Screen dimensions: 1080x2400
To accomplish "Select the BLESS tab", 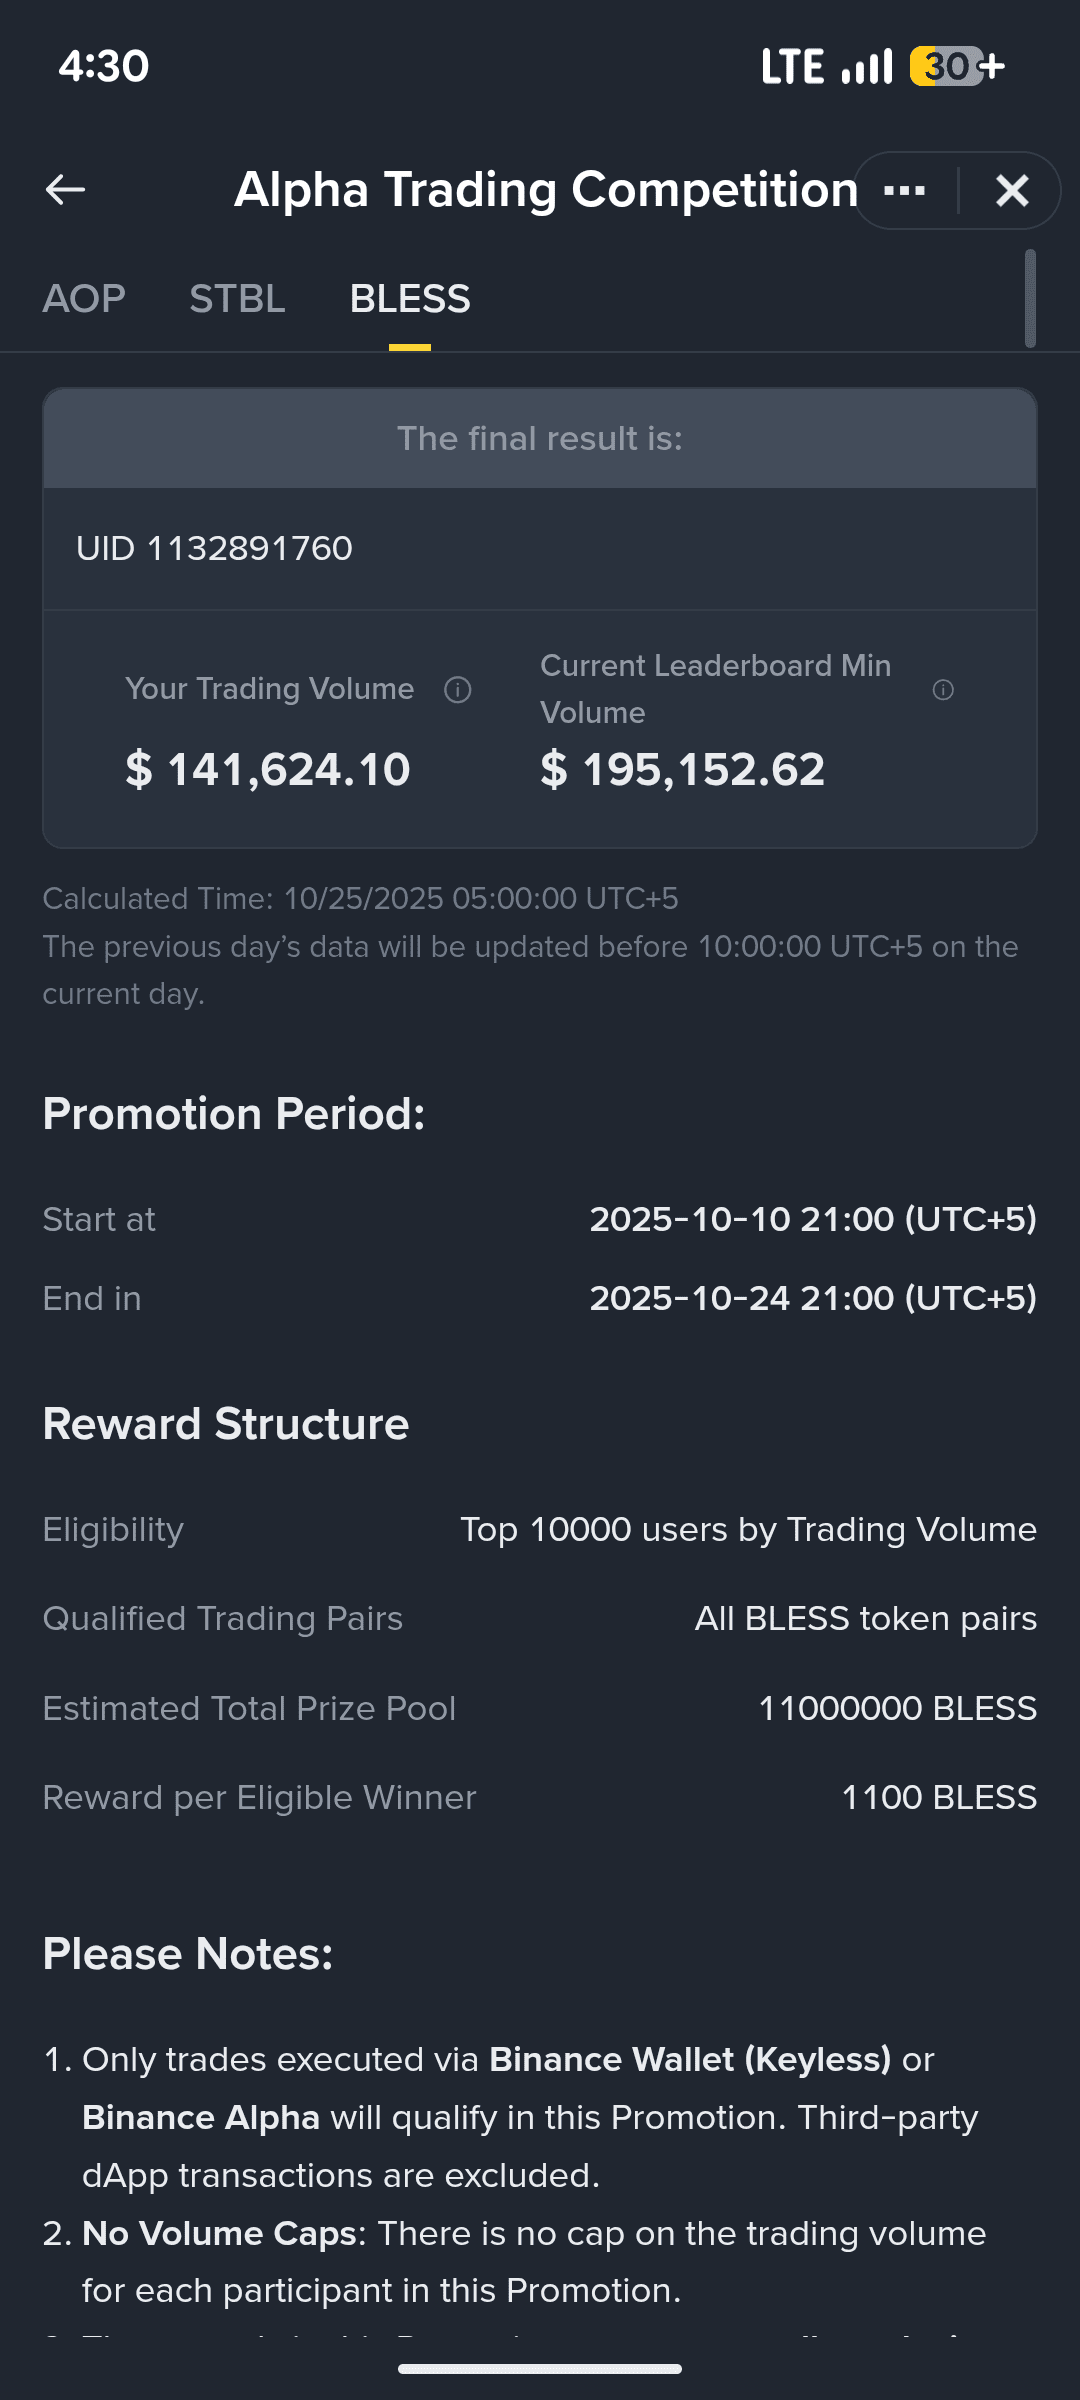I will click(x=410, y=299).
